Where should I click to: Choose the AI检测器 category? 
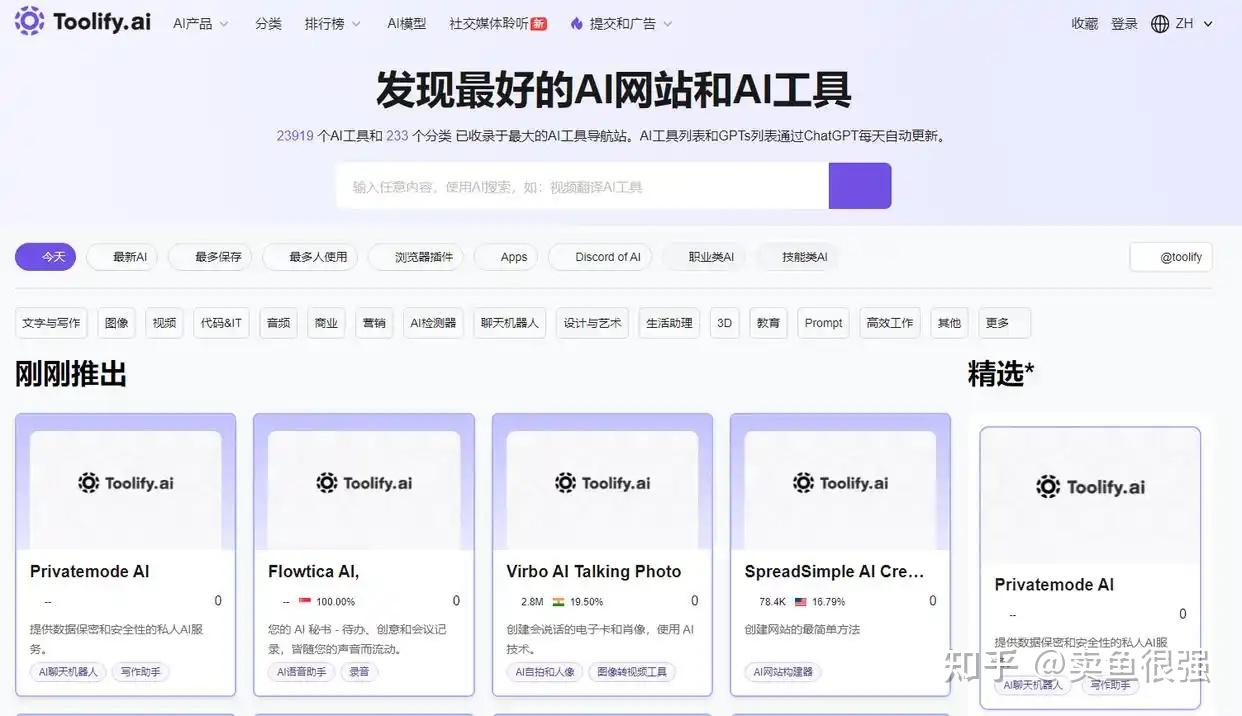433,323
